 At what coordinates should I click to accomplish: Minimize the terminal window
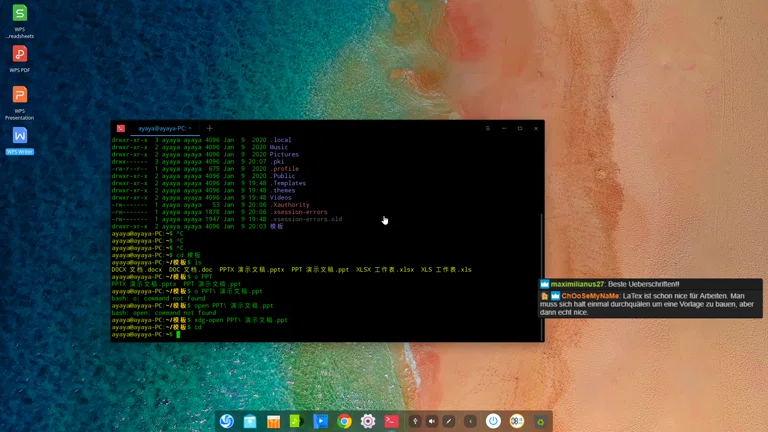click(x=504, y=128)
